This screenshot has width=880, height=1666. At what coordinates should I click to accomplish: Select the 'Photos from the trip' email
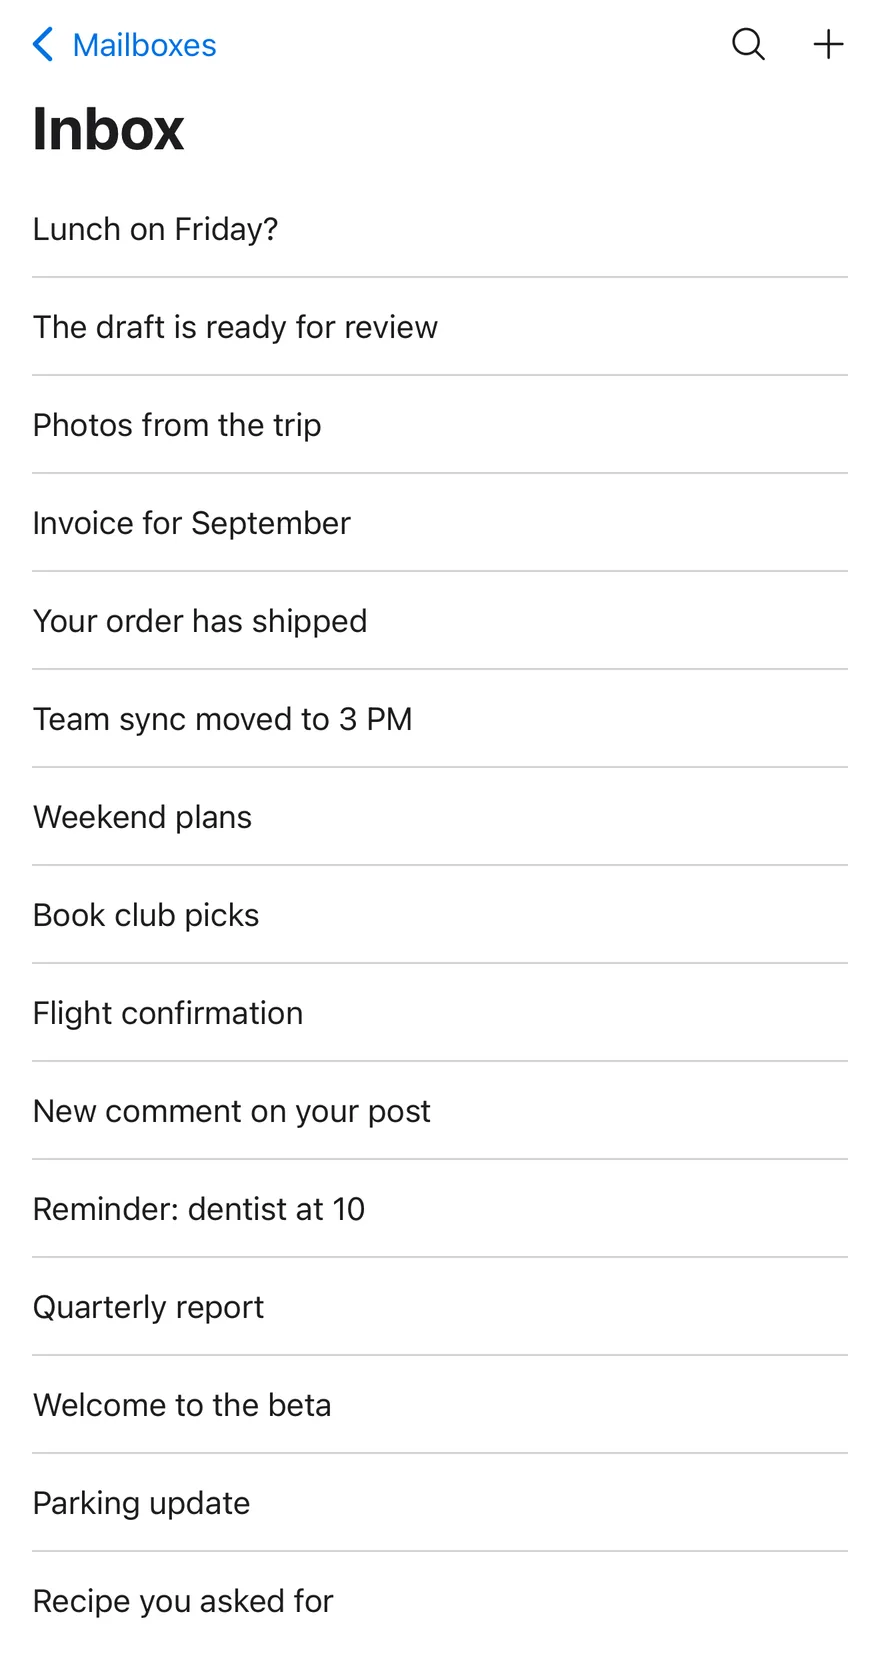pyautogui.click(x=440, y=425)
